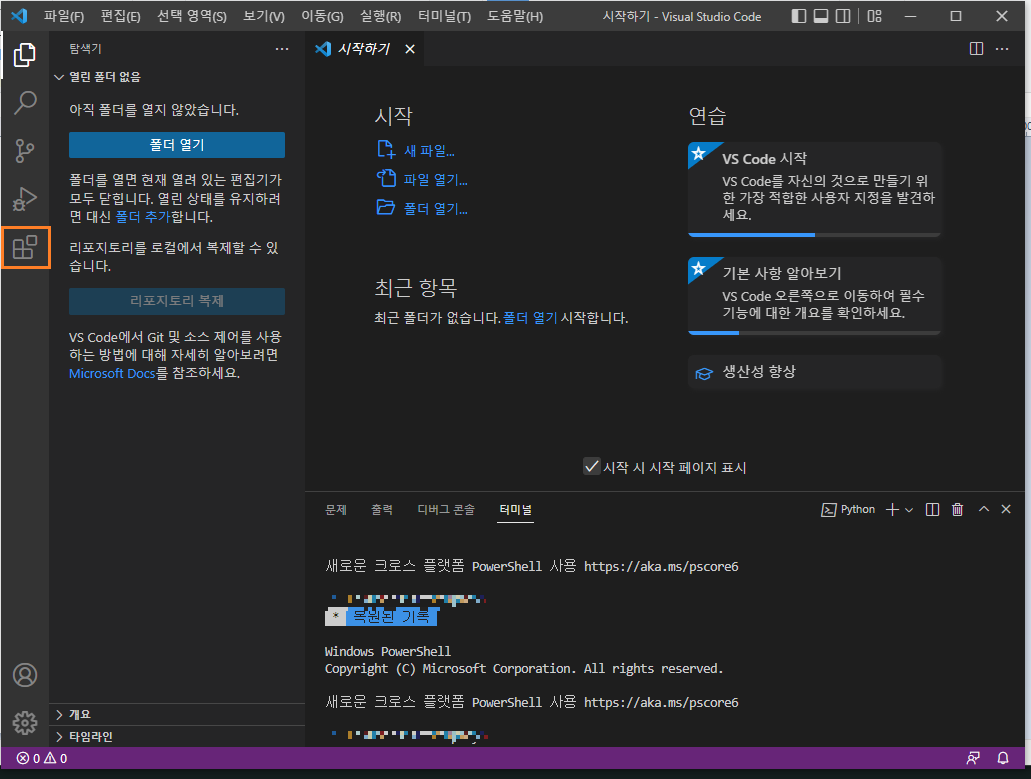Select the 터미널 panel tab
The height and width of the screenshot is (779, 1031).
pos(516,509)
